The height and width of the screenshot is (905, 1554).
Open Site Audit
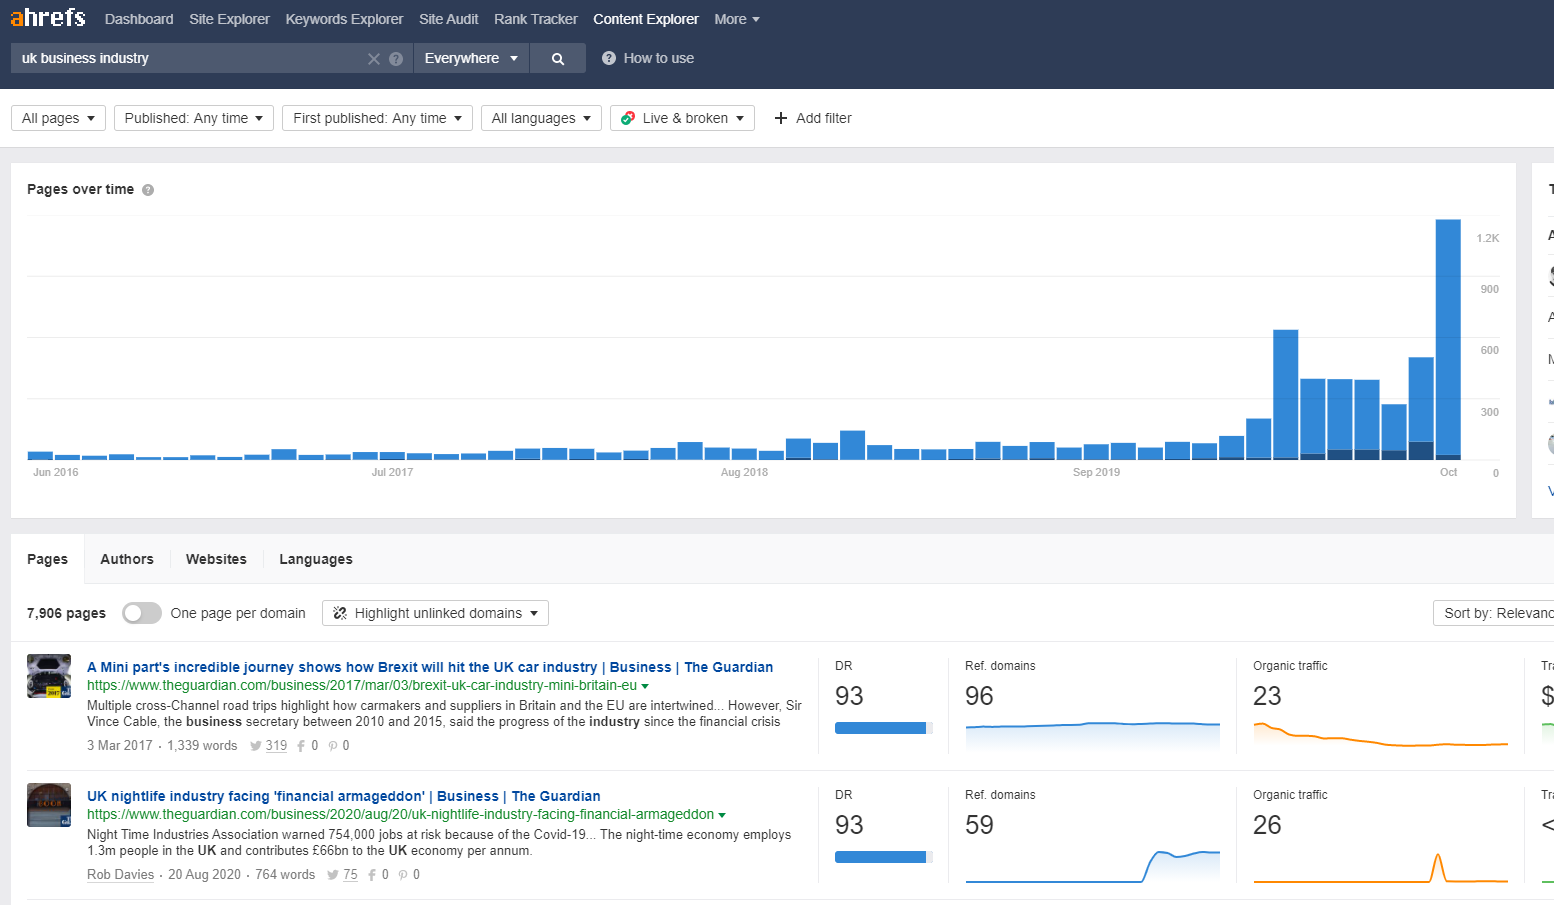(449, 19)
